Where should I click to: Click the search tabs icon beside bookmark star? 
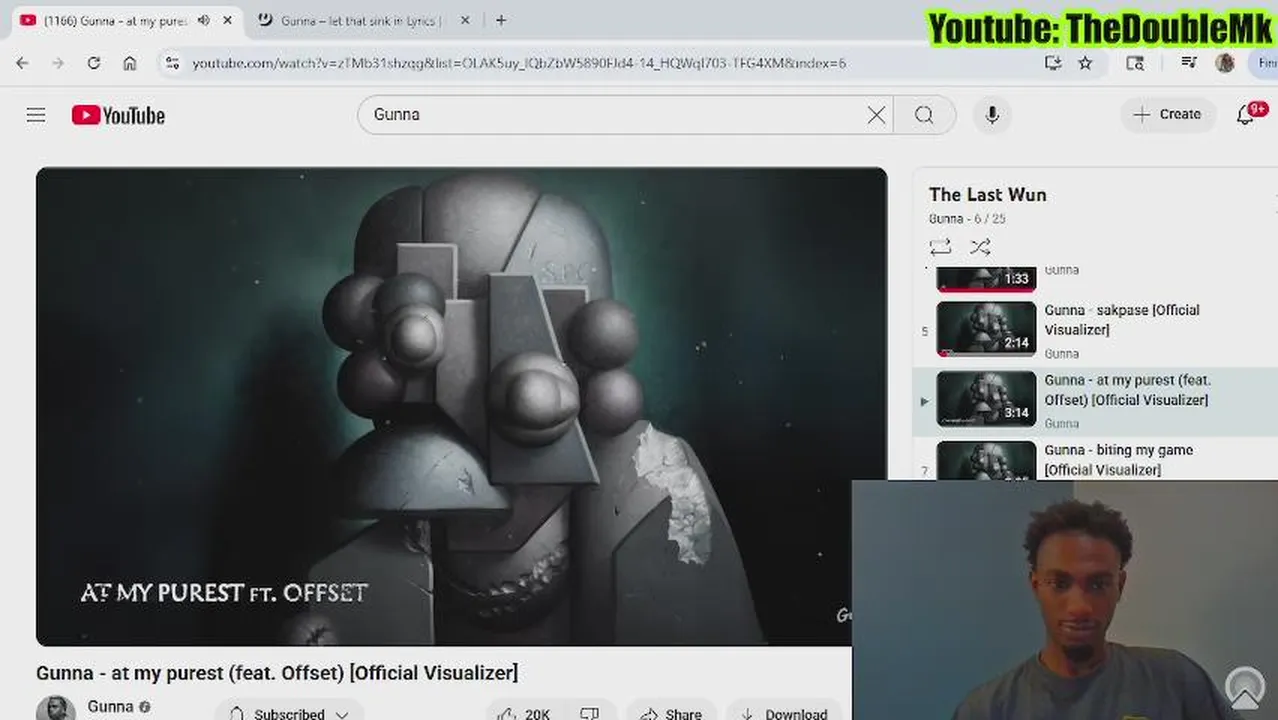point(1135,63)
